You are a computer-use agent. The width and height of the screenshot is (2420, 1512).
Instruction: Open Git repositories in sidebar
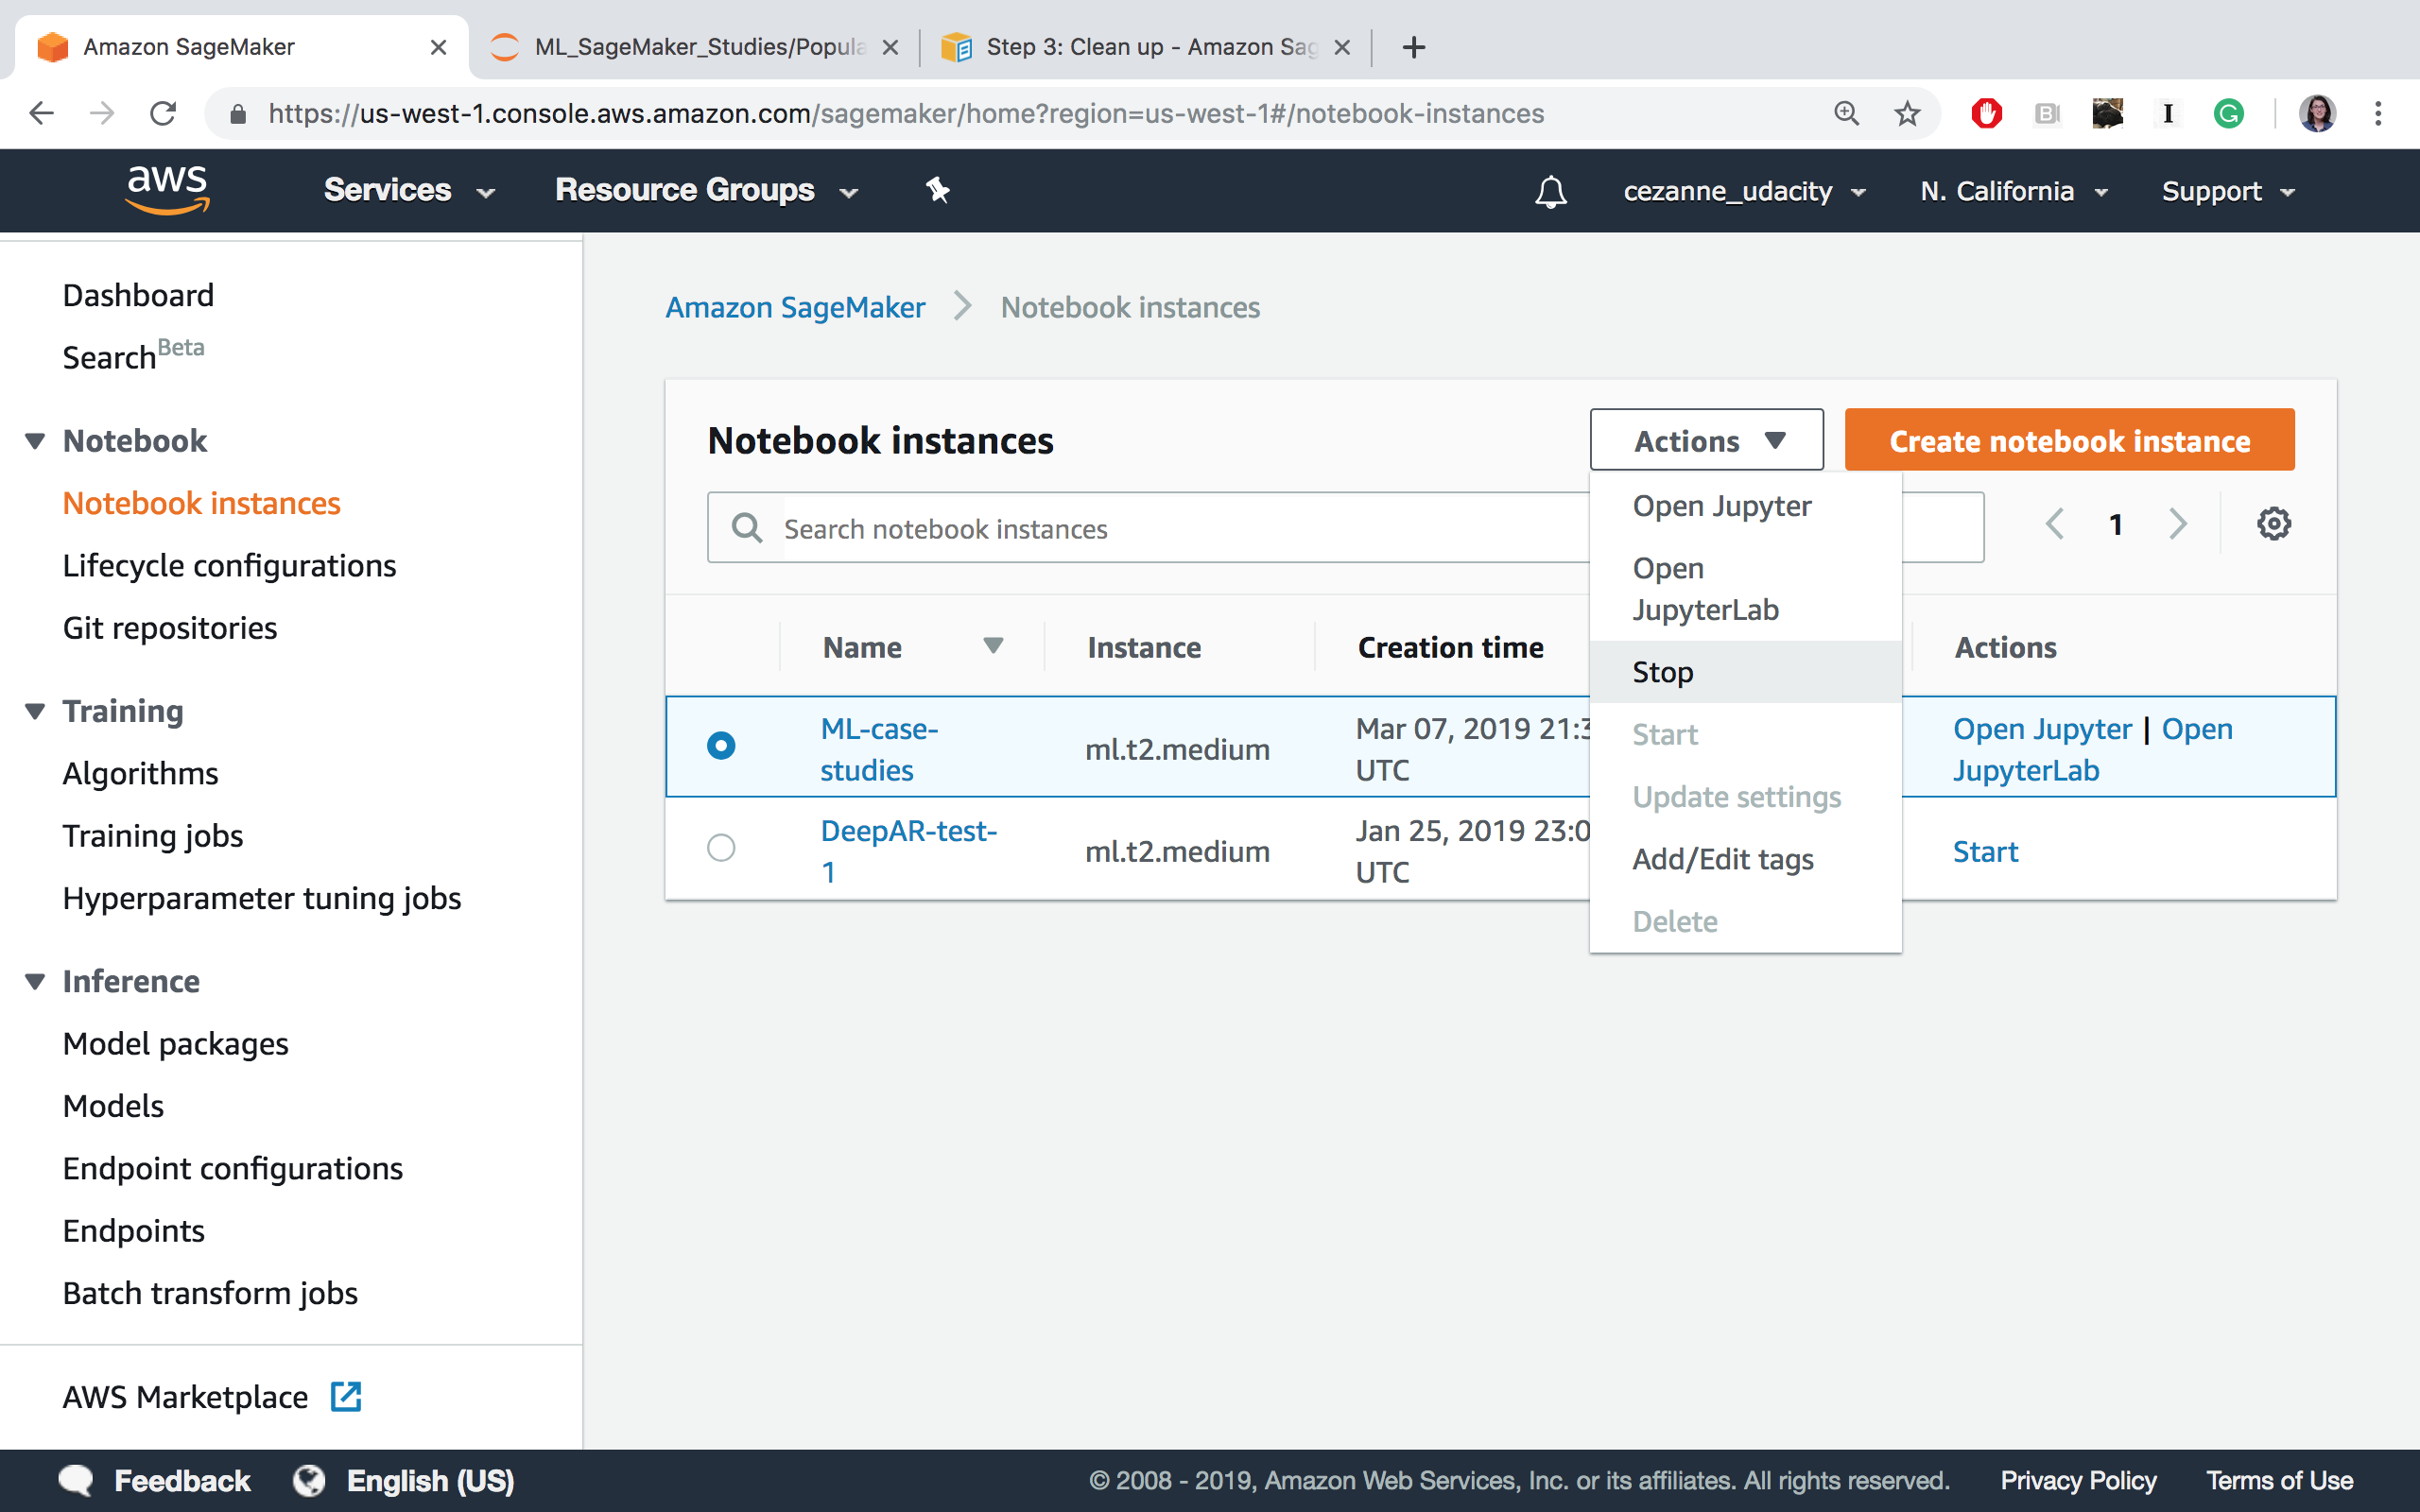(x=169, y=628)
